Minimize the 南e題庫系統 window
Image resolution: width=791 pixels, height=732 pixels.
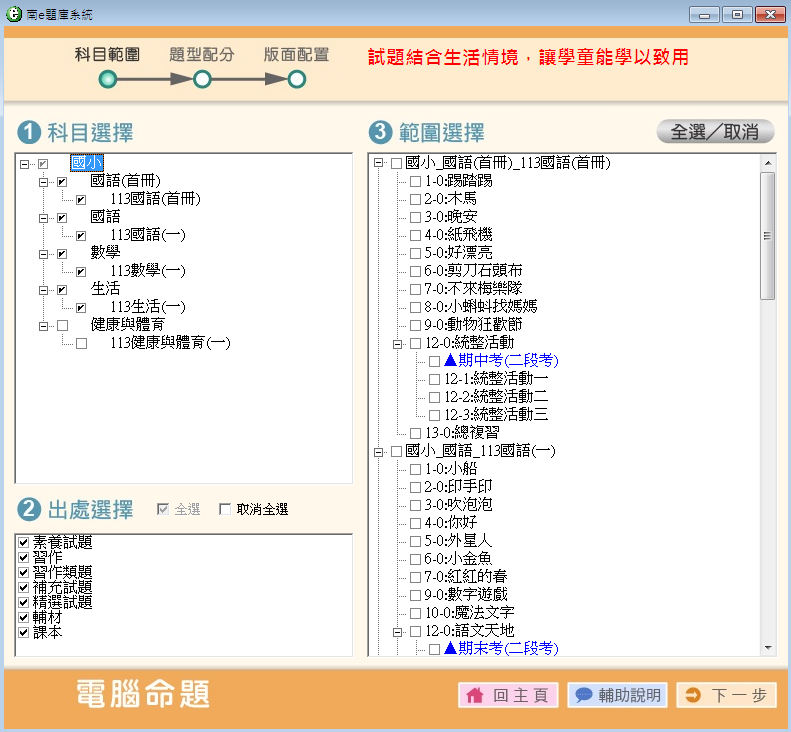[704, 15]
